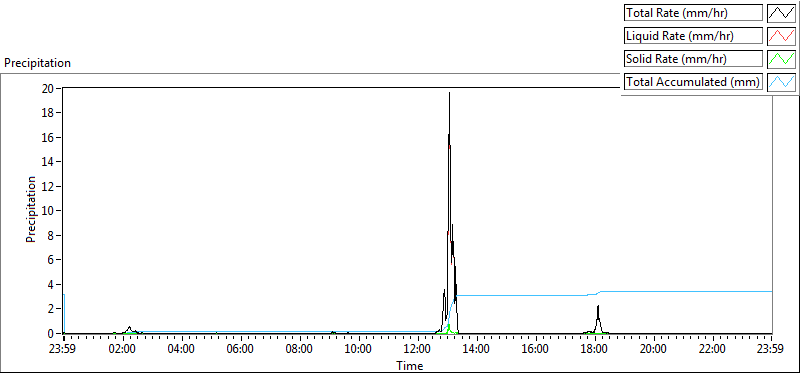The height and width of the screenshot is (373, 800).
Task: Click the 8 y-axis tick label
Action: (51, 235)
